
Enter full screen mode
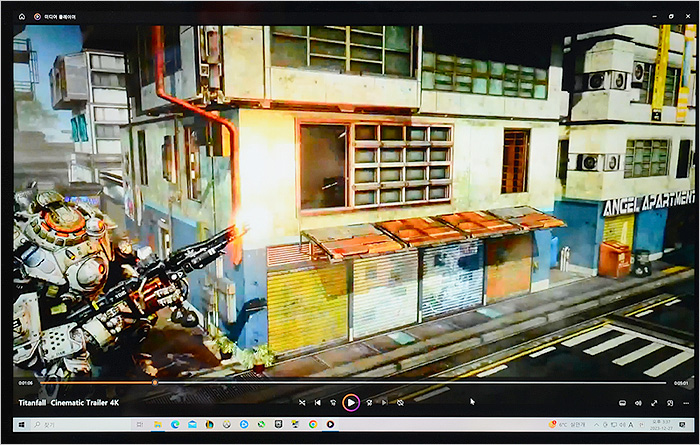[652, 402]
